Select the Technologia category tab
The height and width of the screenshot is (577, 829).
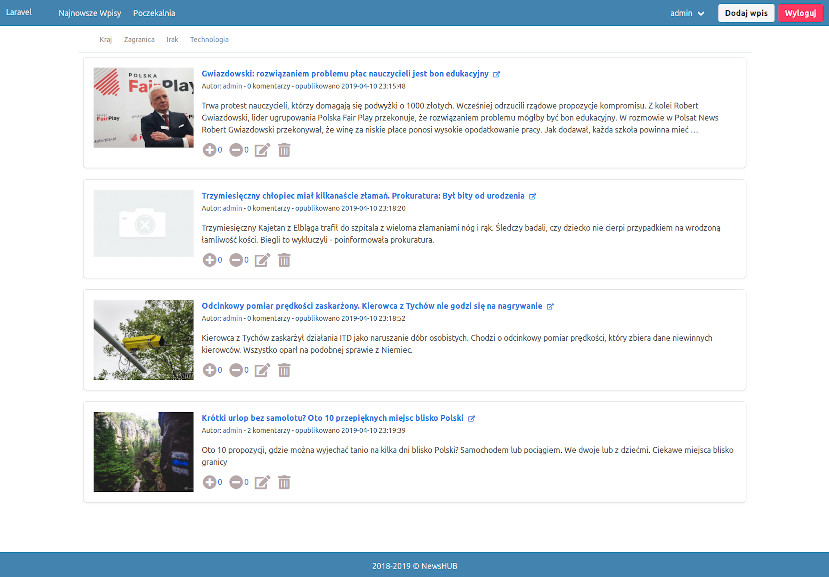point(209,40)
